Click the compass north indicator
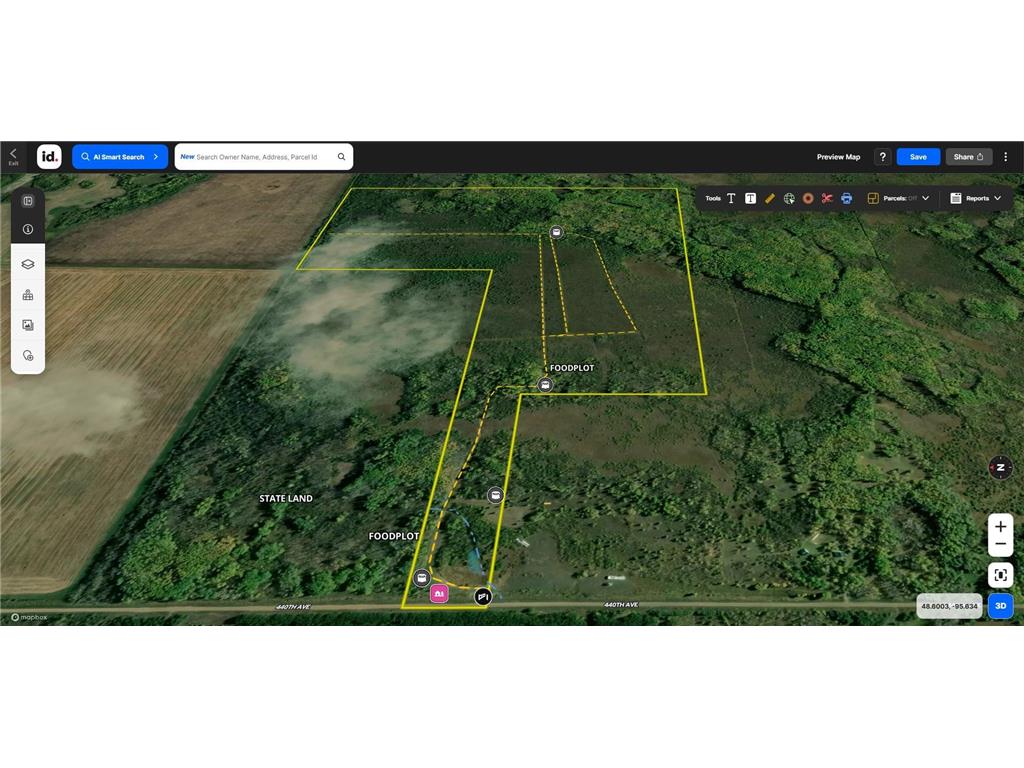The width and height of the screenshot is (1024, 768). tap(1000, 468)
